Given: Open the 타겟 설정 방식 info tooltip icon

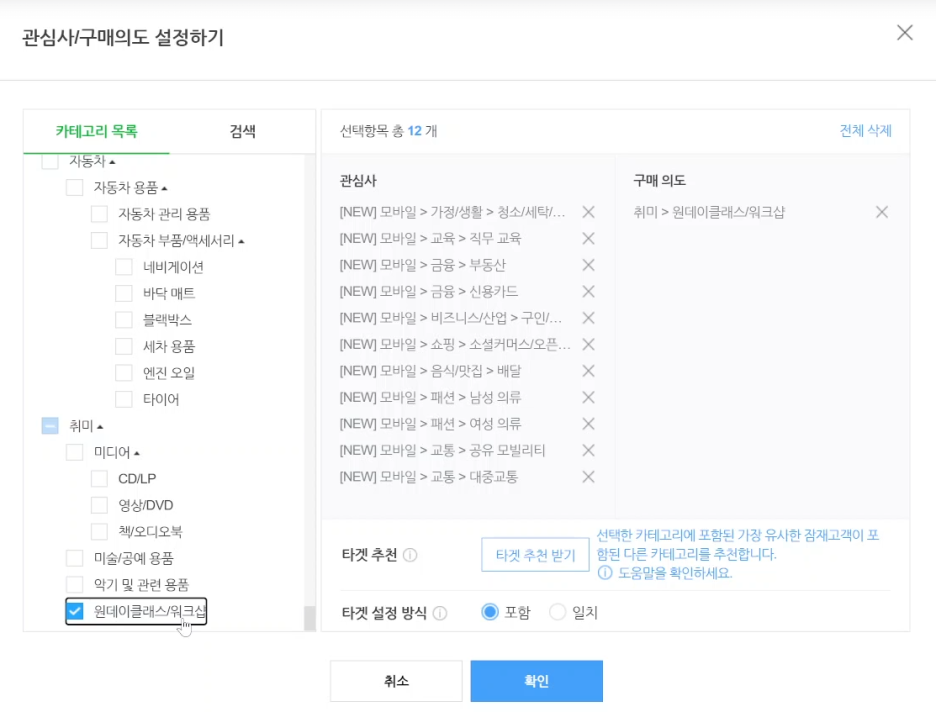Looking at the screenshot, I should tap(440, 613).
